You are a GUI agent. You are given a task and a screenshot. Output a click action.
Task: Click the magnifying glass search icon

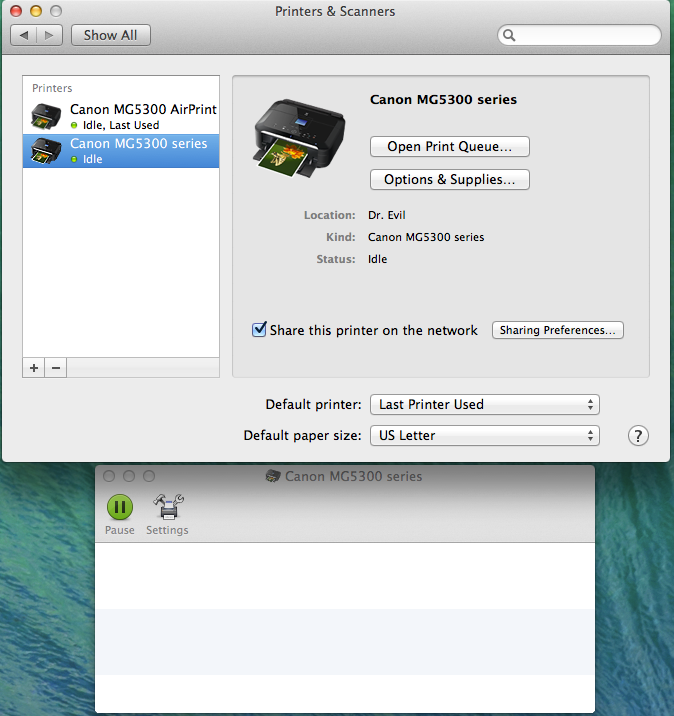pyautogui.click(x=509, y=35)
